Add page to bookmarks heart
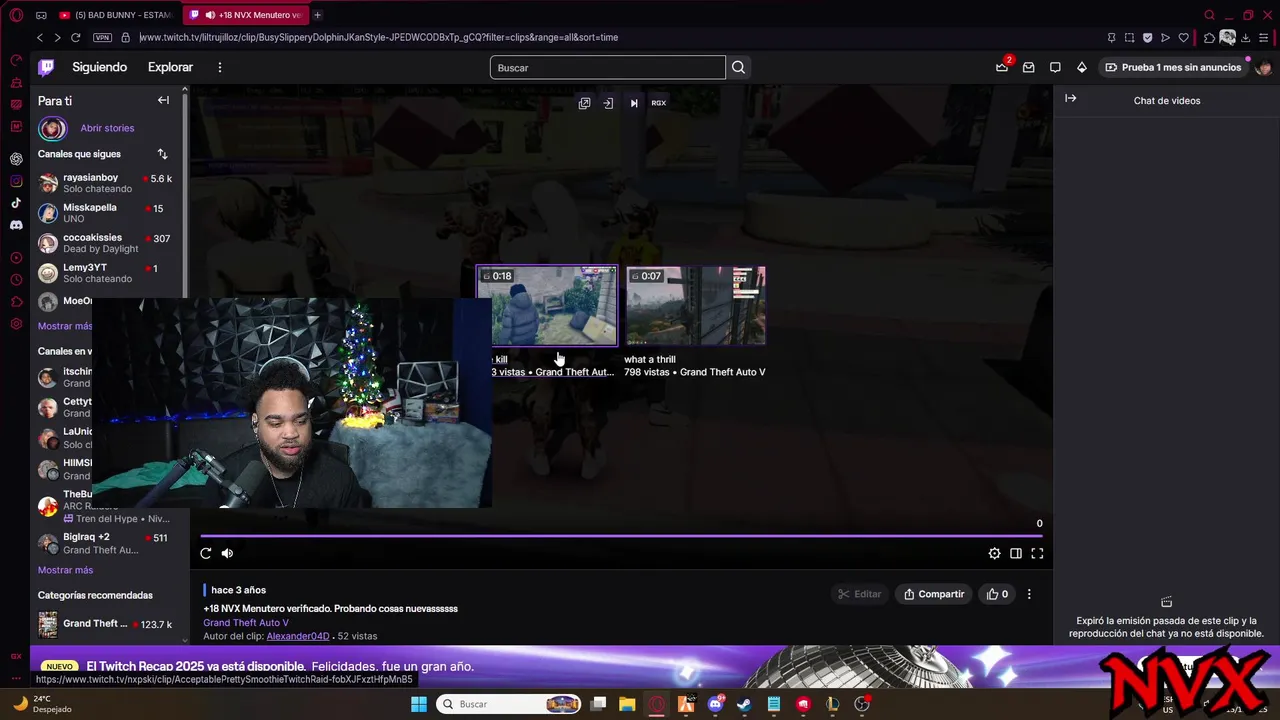Screen dimensions: 1280x720 click(x=1183, y=37)
